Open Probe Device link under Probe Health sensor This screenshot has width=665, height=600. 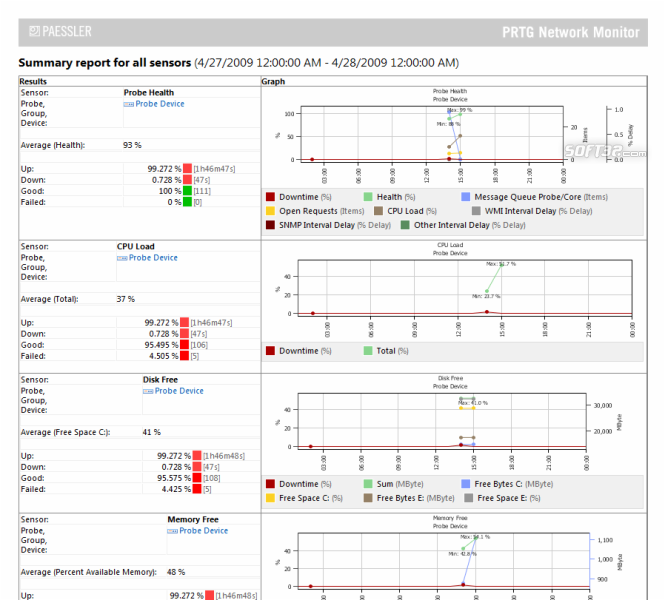pos(160,104)
